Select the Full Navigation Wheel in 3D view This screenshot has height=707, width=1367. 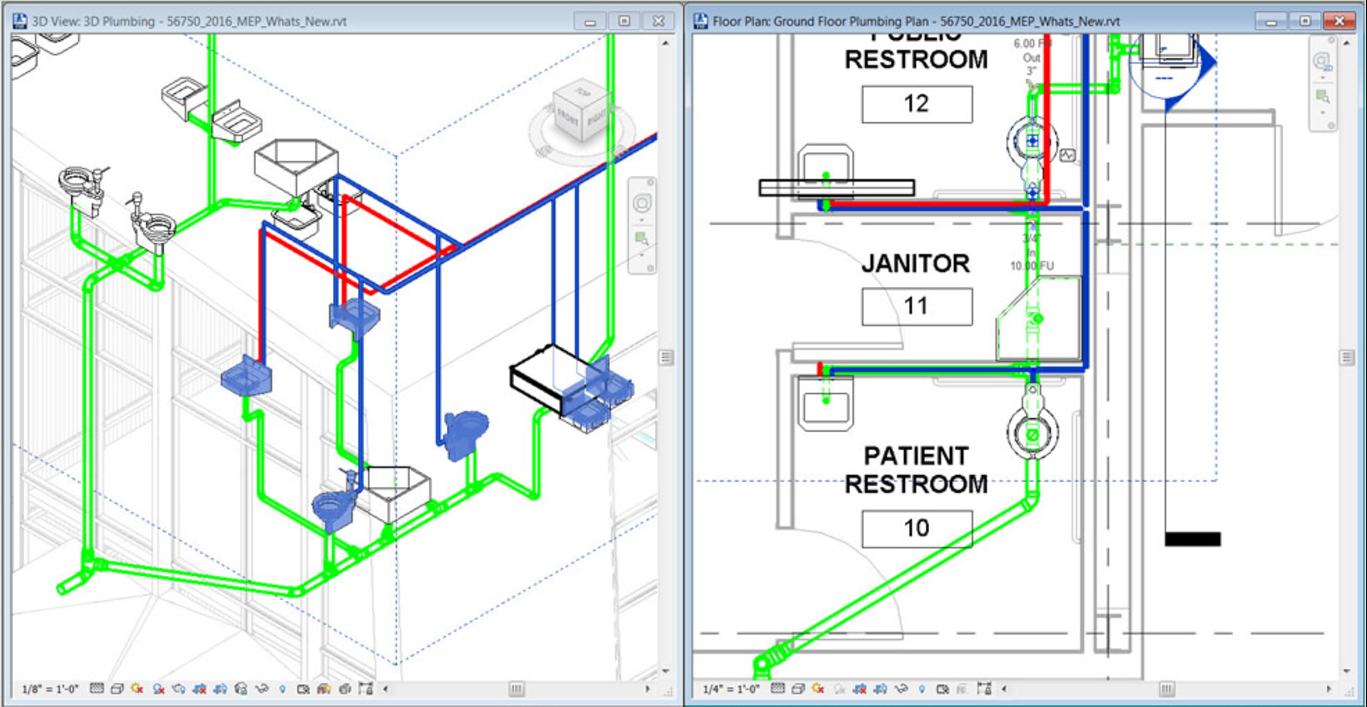(641, 203)
